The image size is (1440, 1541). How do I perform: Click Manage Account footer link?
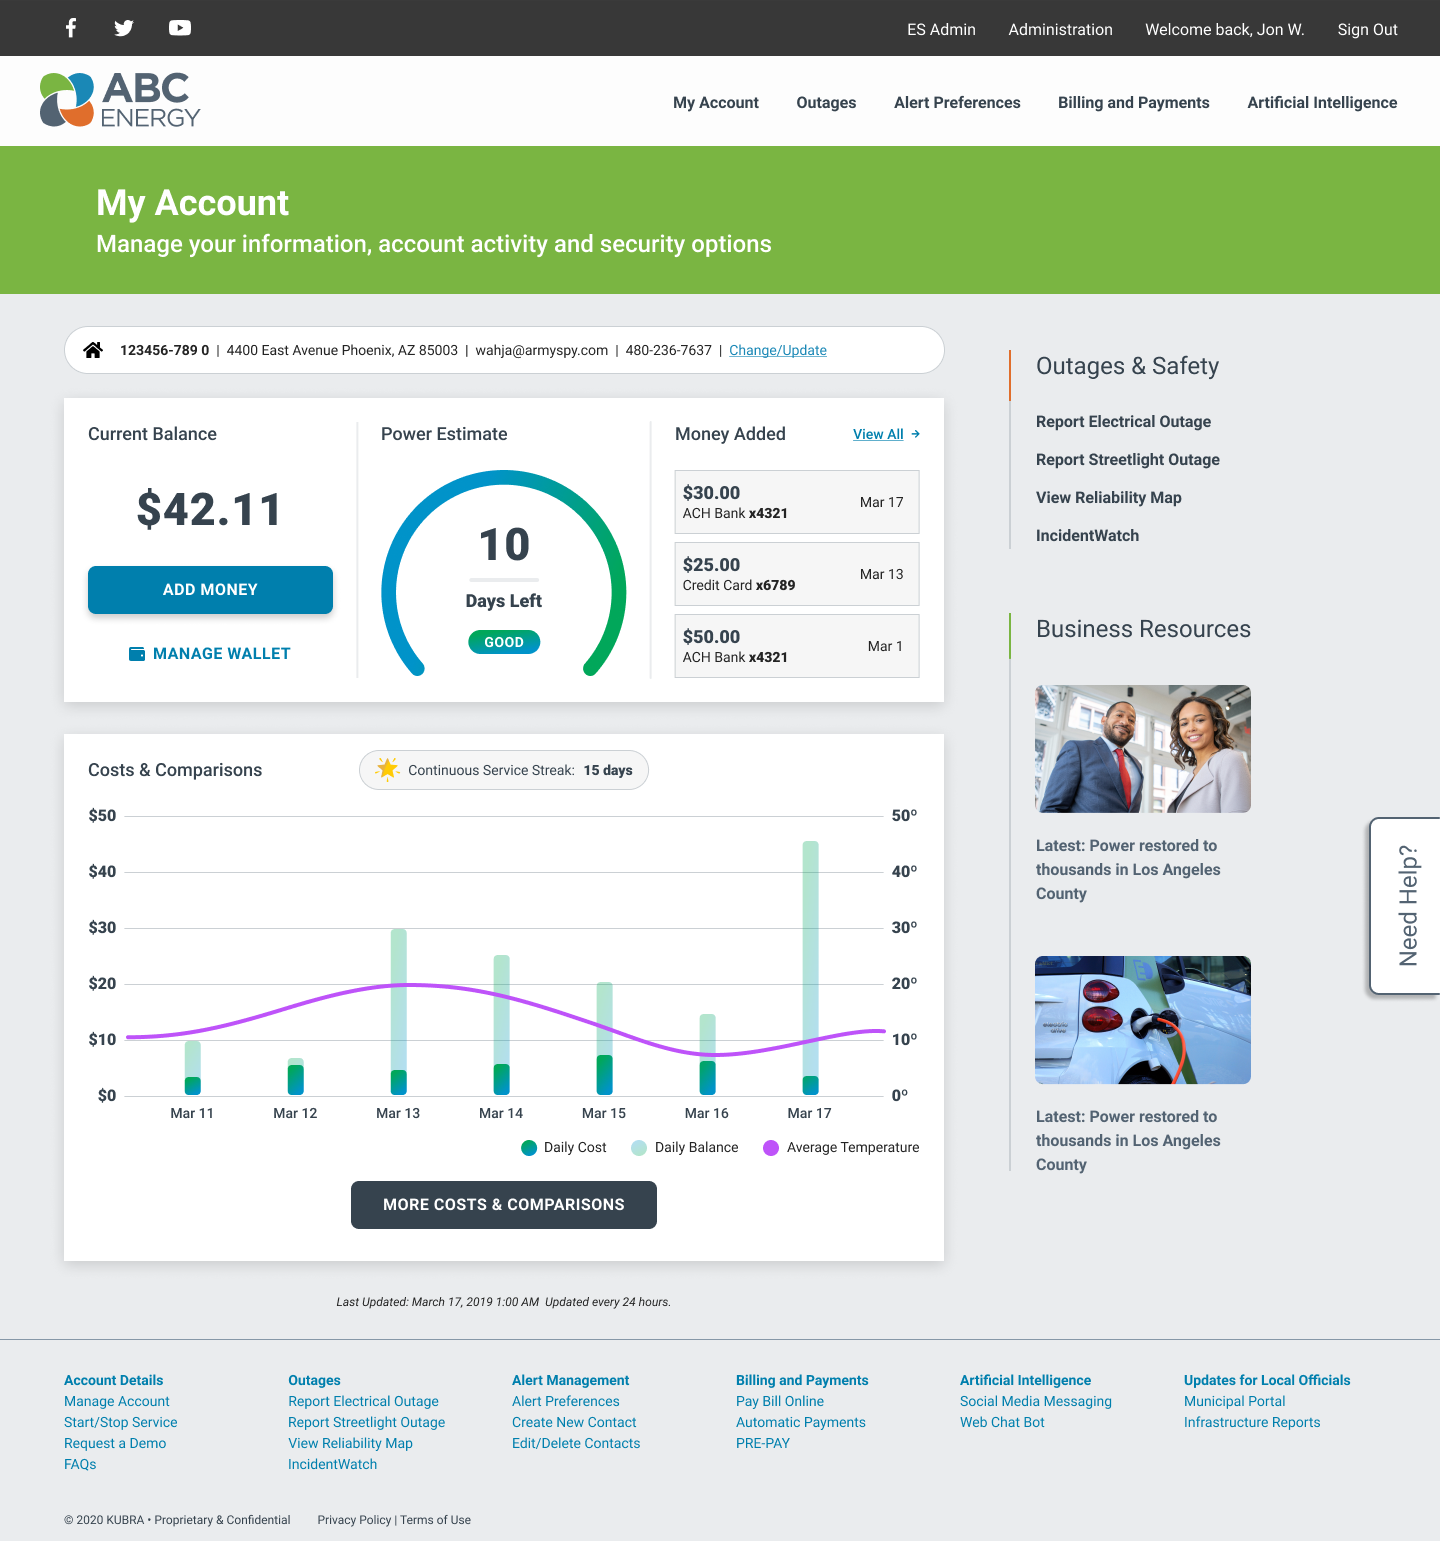(117, 1402)
